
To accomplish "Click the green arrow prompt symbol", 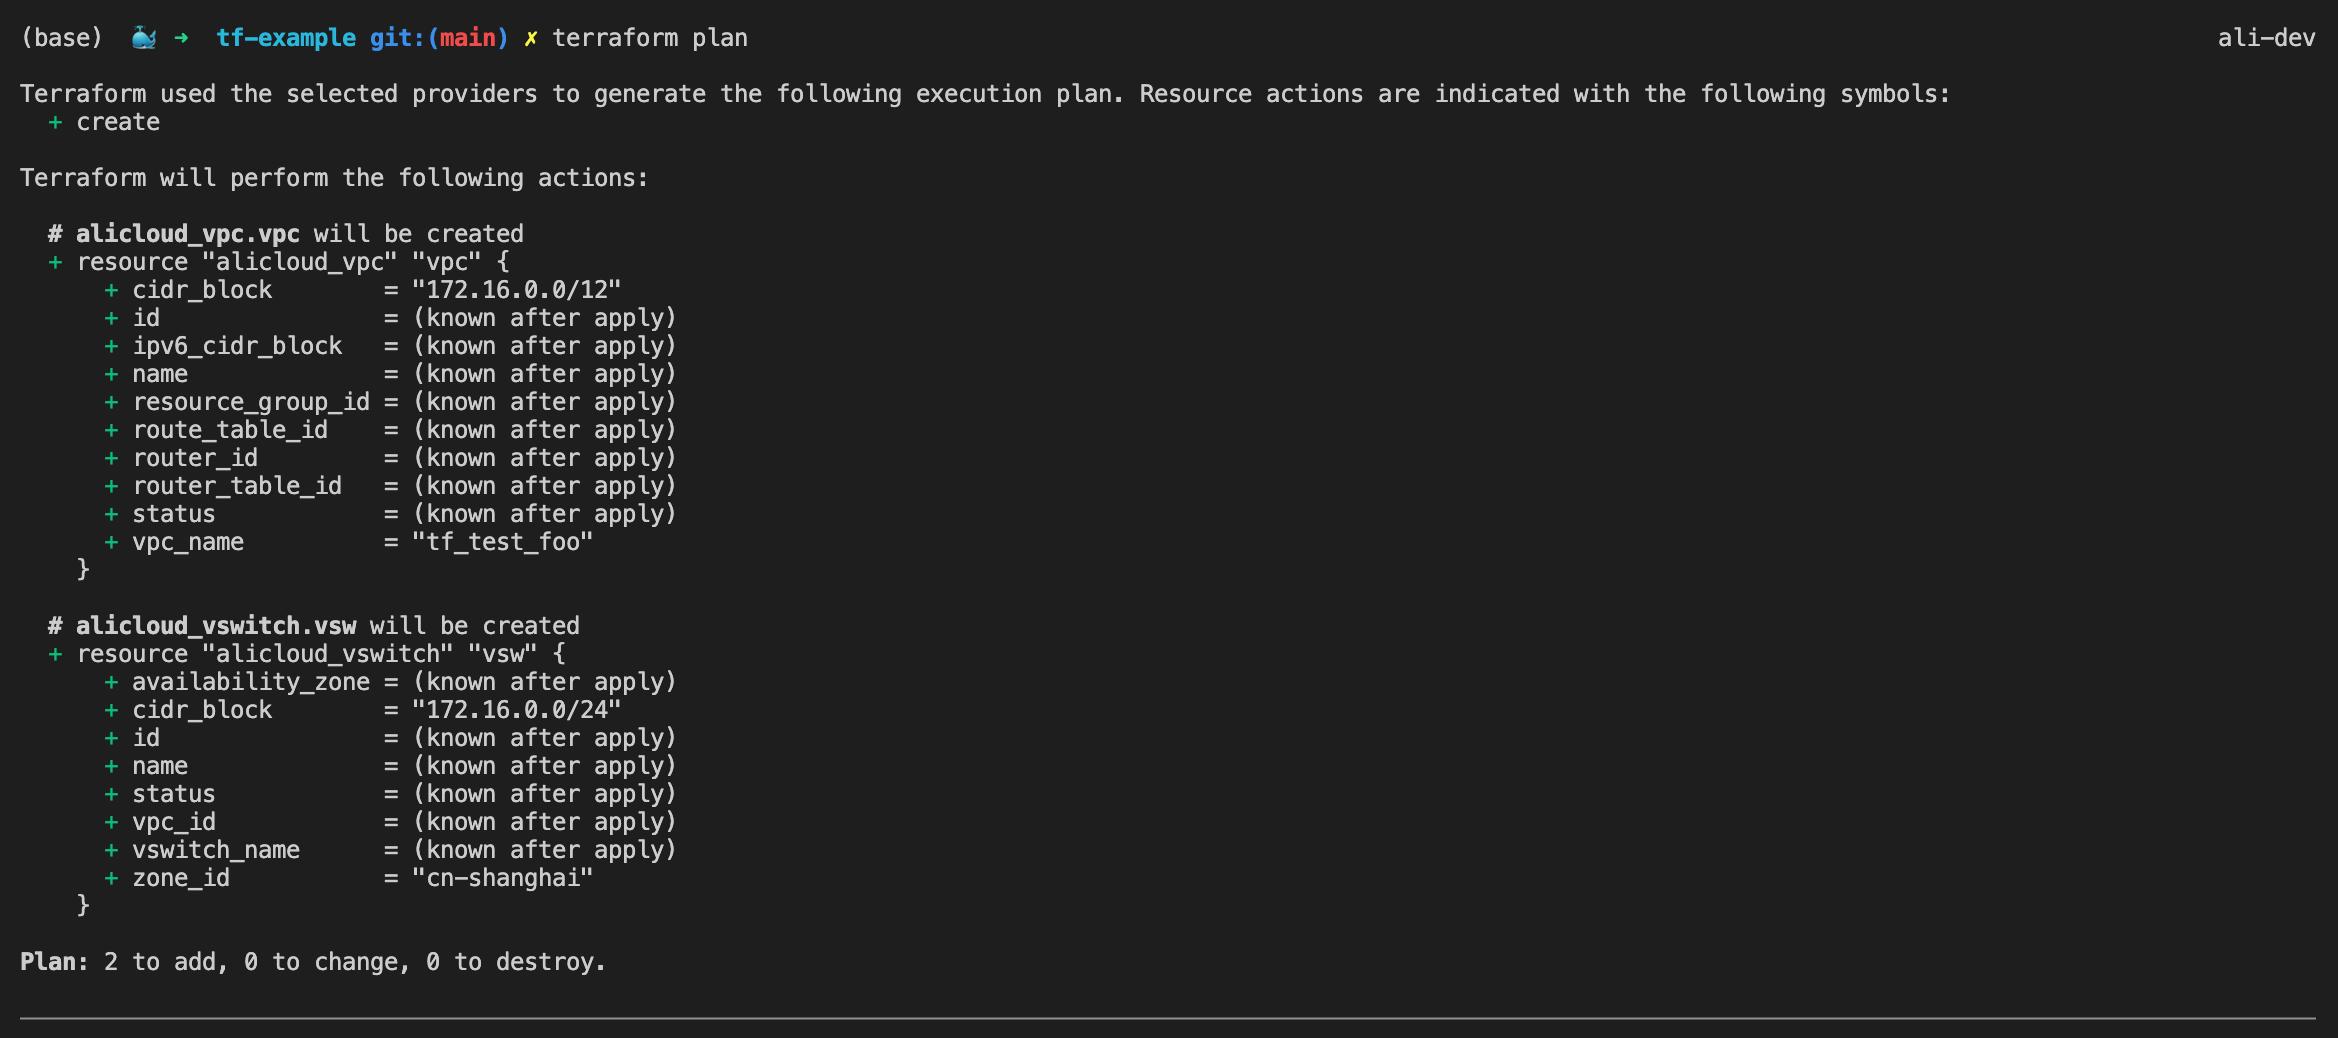I will tap(181, 38).
